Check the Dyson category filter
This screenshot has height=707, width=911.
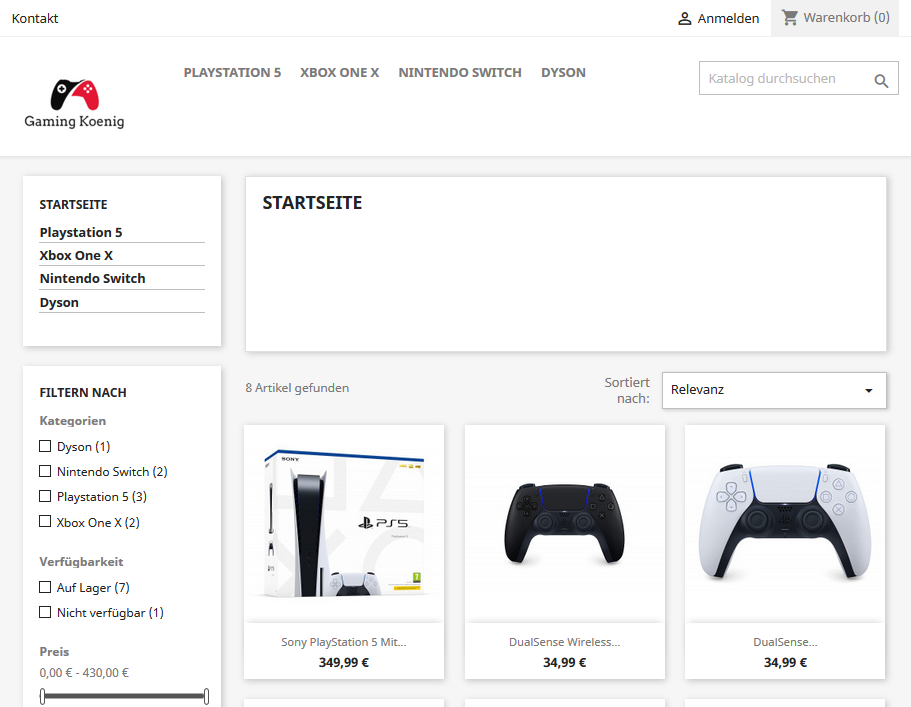(45, 446)
